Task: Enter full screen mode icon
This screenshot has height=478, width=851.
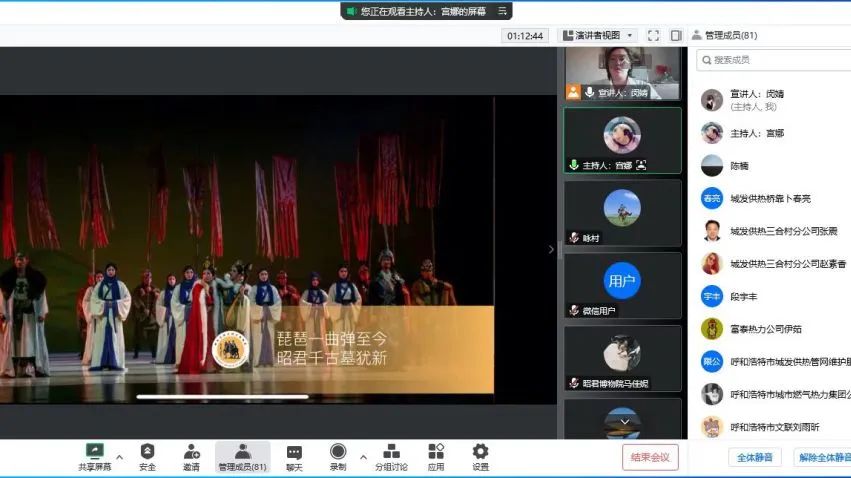Action: point(653,35)
